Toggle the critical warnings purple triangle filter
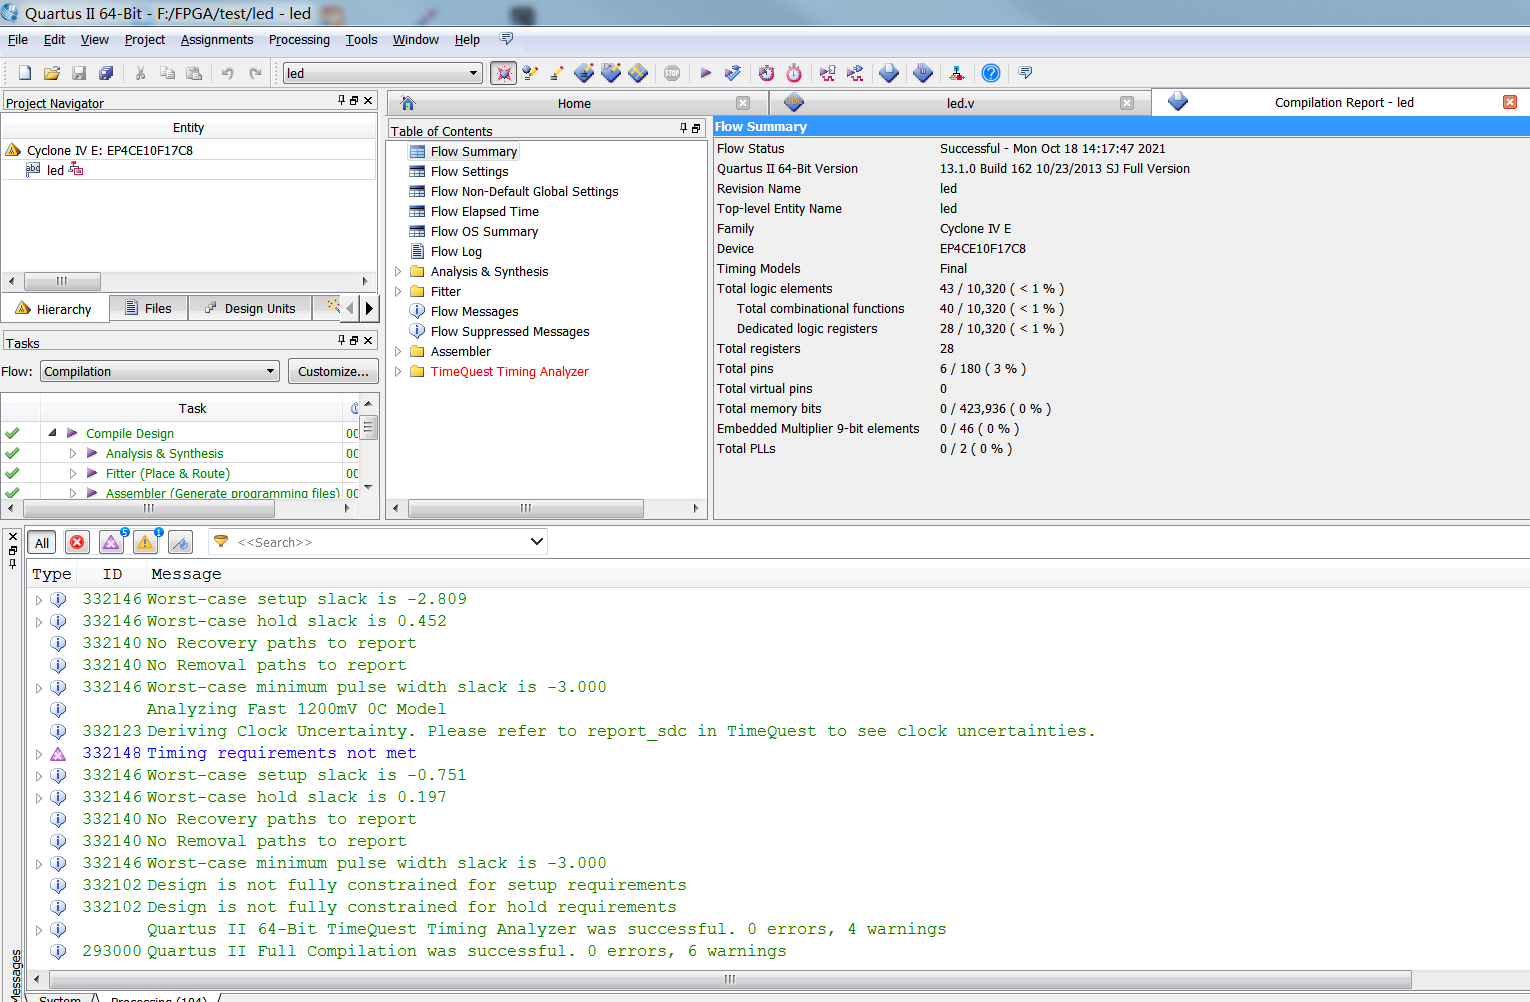 [111, 542]
